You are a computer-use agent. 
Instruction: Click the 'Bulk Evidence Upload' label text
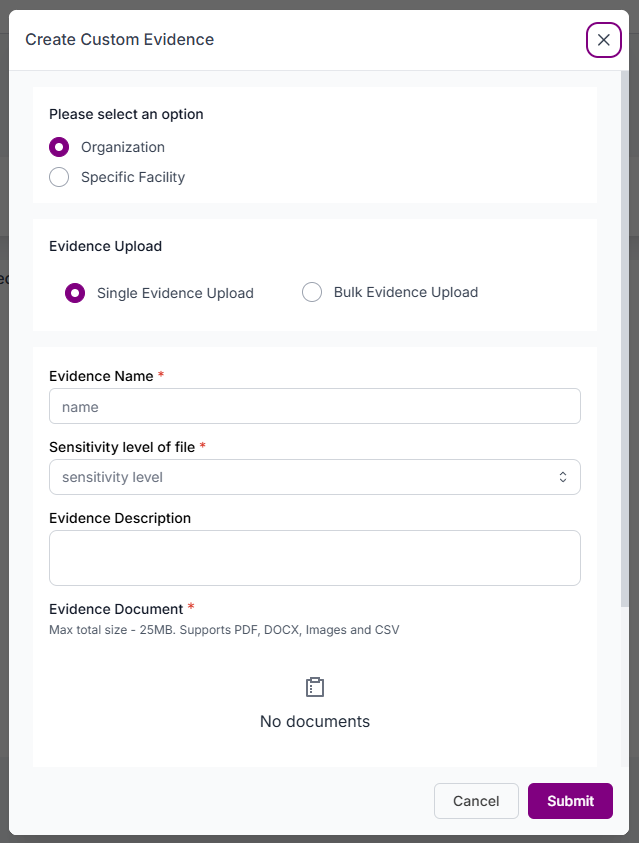click(405, 292)
